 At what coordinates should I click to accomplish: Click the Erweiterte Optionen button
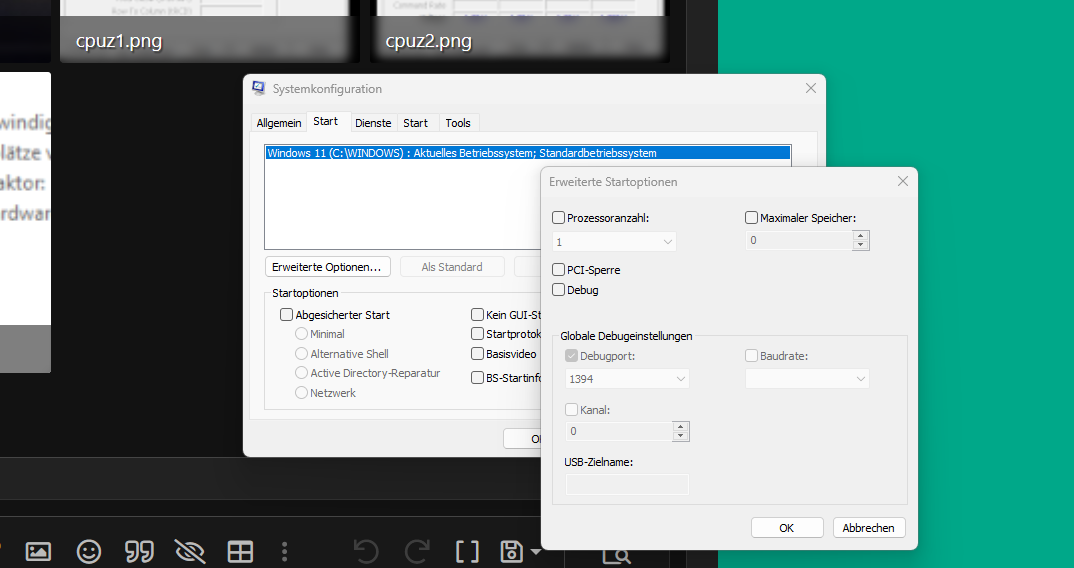click(x=327, y=267)
